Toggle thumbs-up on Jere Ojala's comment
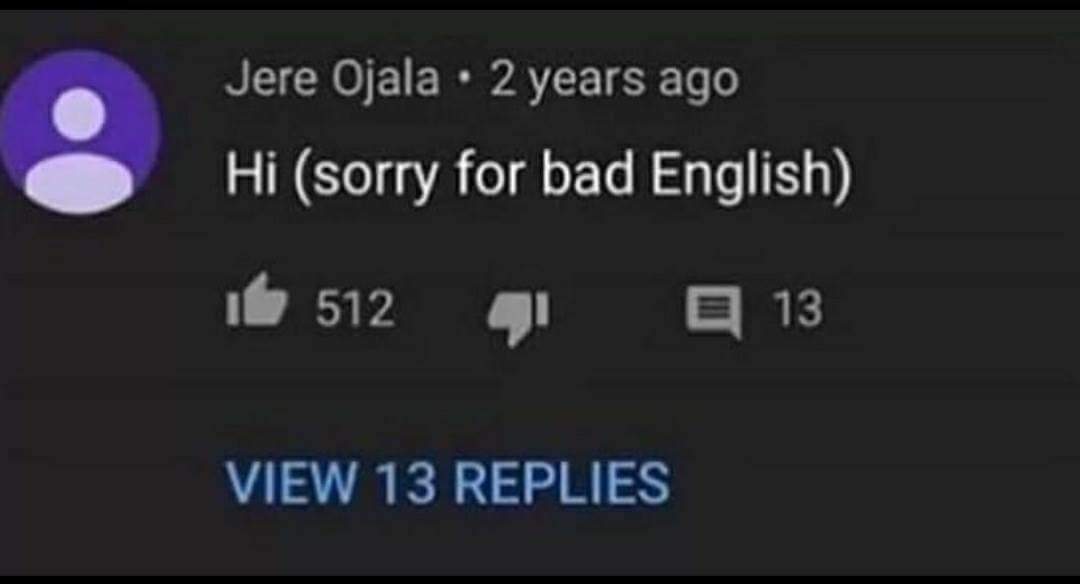Viewport: 1080px width, 584px height. [x=257, y=300]
